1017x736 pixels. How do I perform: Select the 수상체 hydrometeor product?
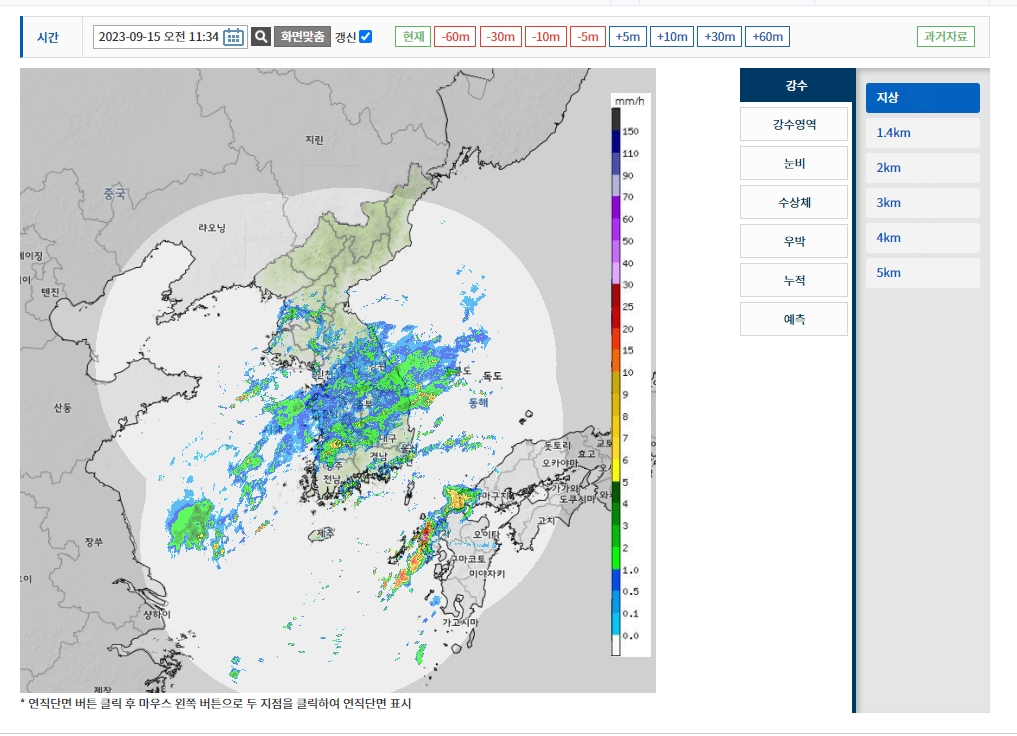coord(793,201)
